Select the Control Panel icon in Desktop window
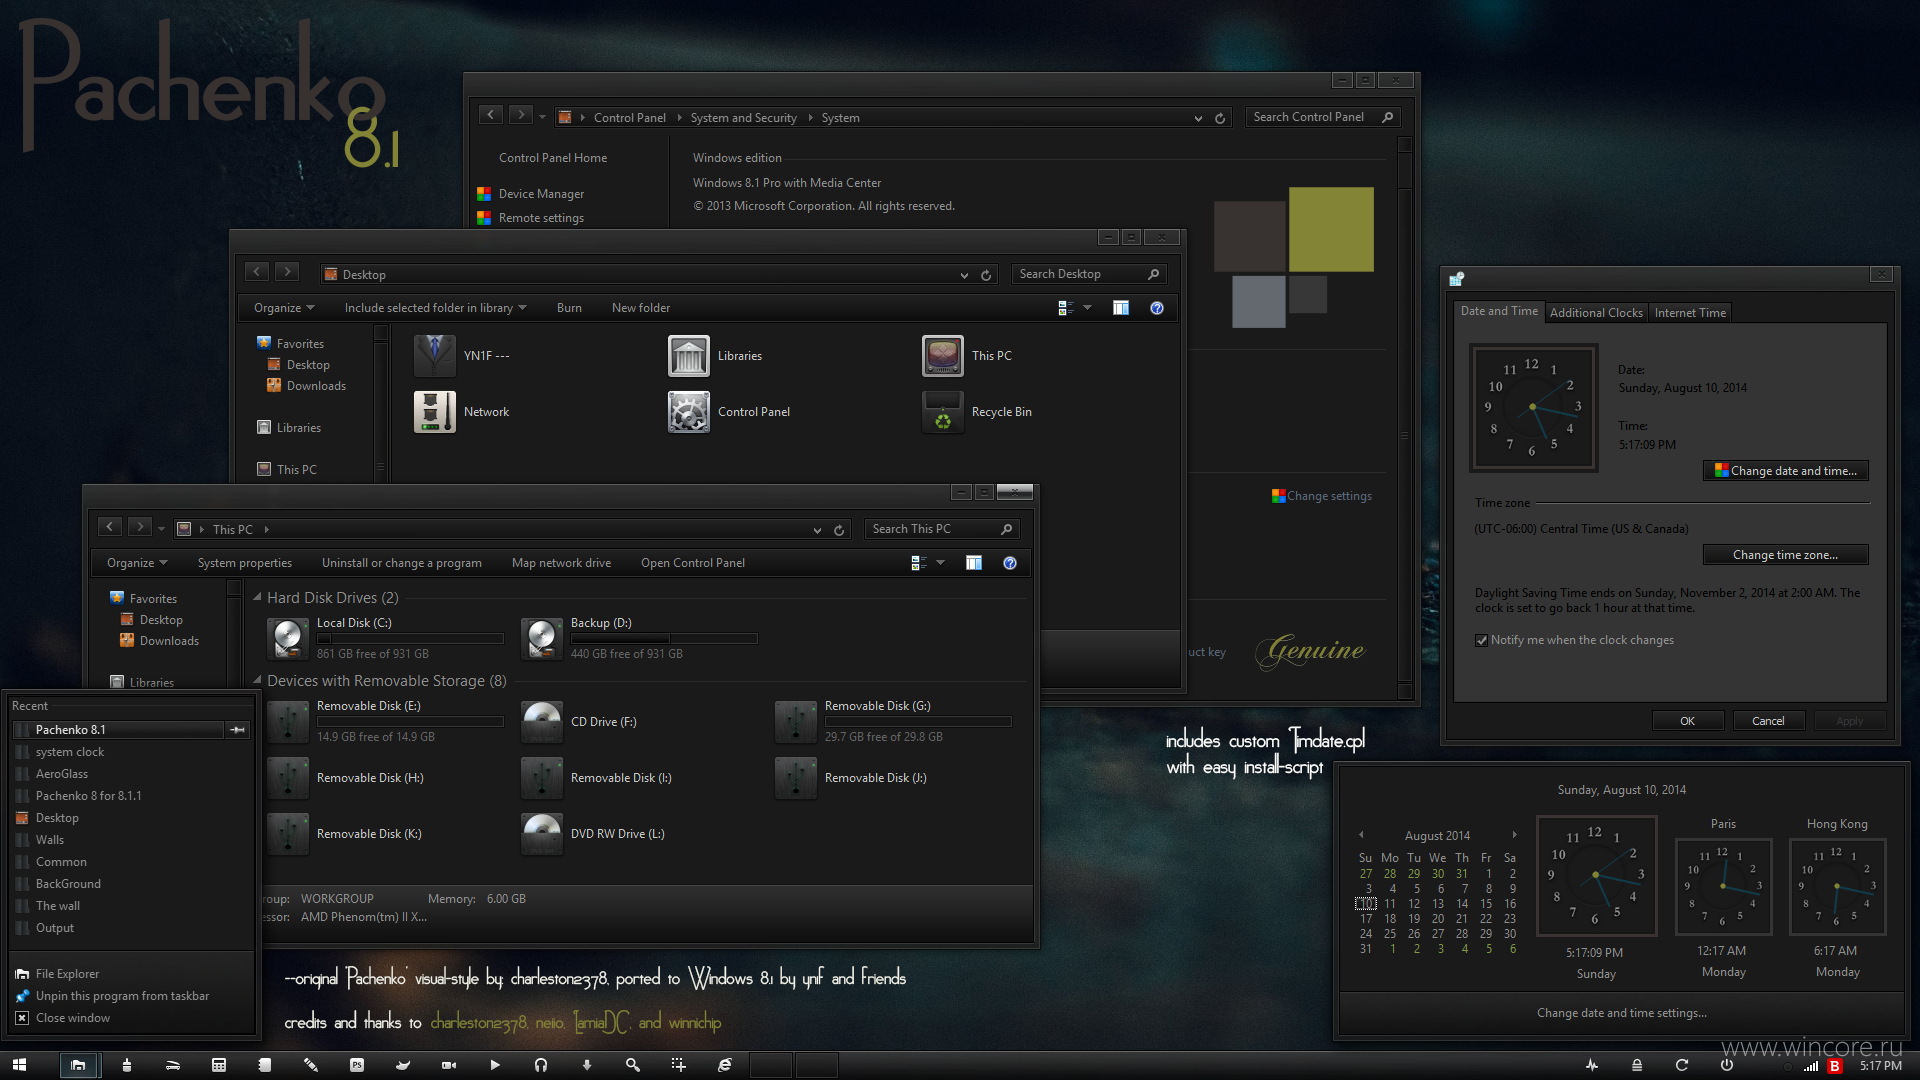Viewport: 1920px width, 1080px height. click(x=689, y=412)
